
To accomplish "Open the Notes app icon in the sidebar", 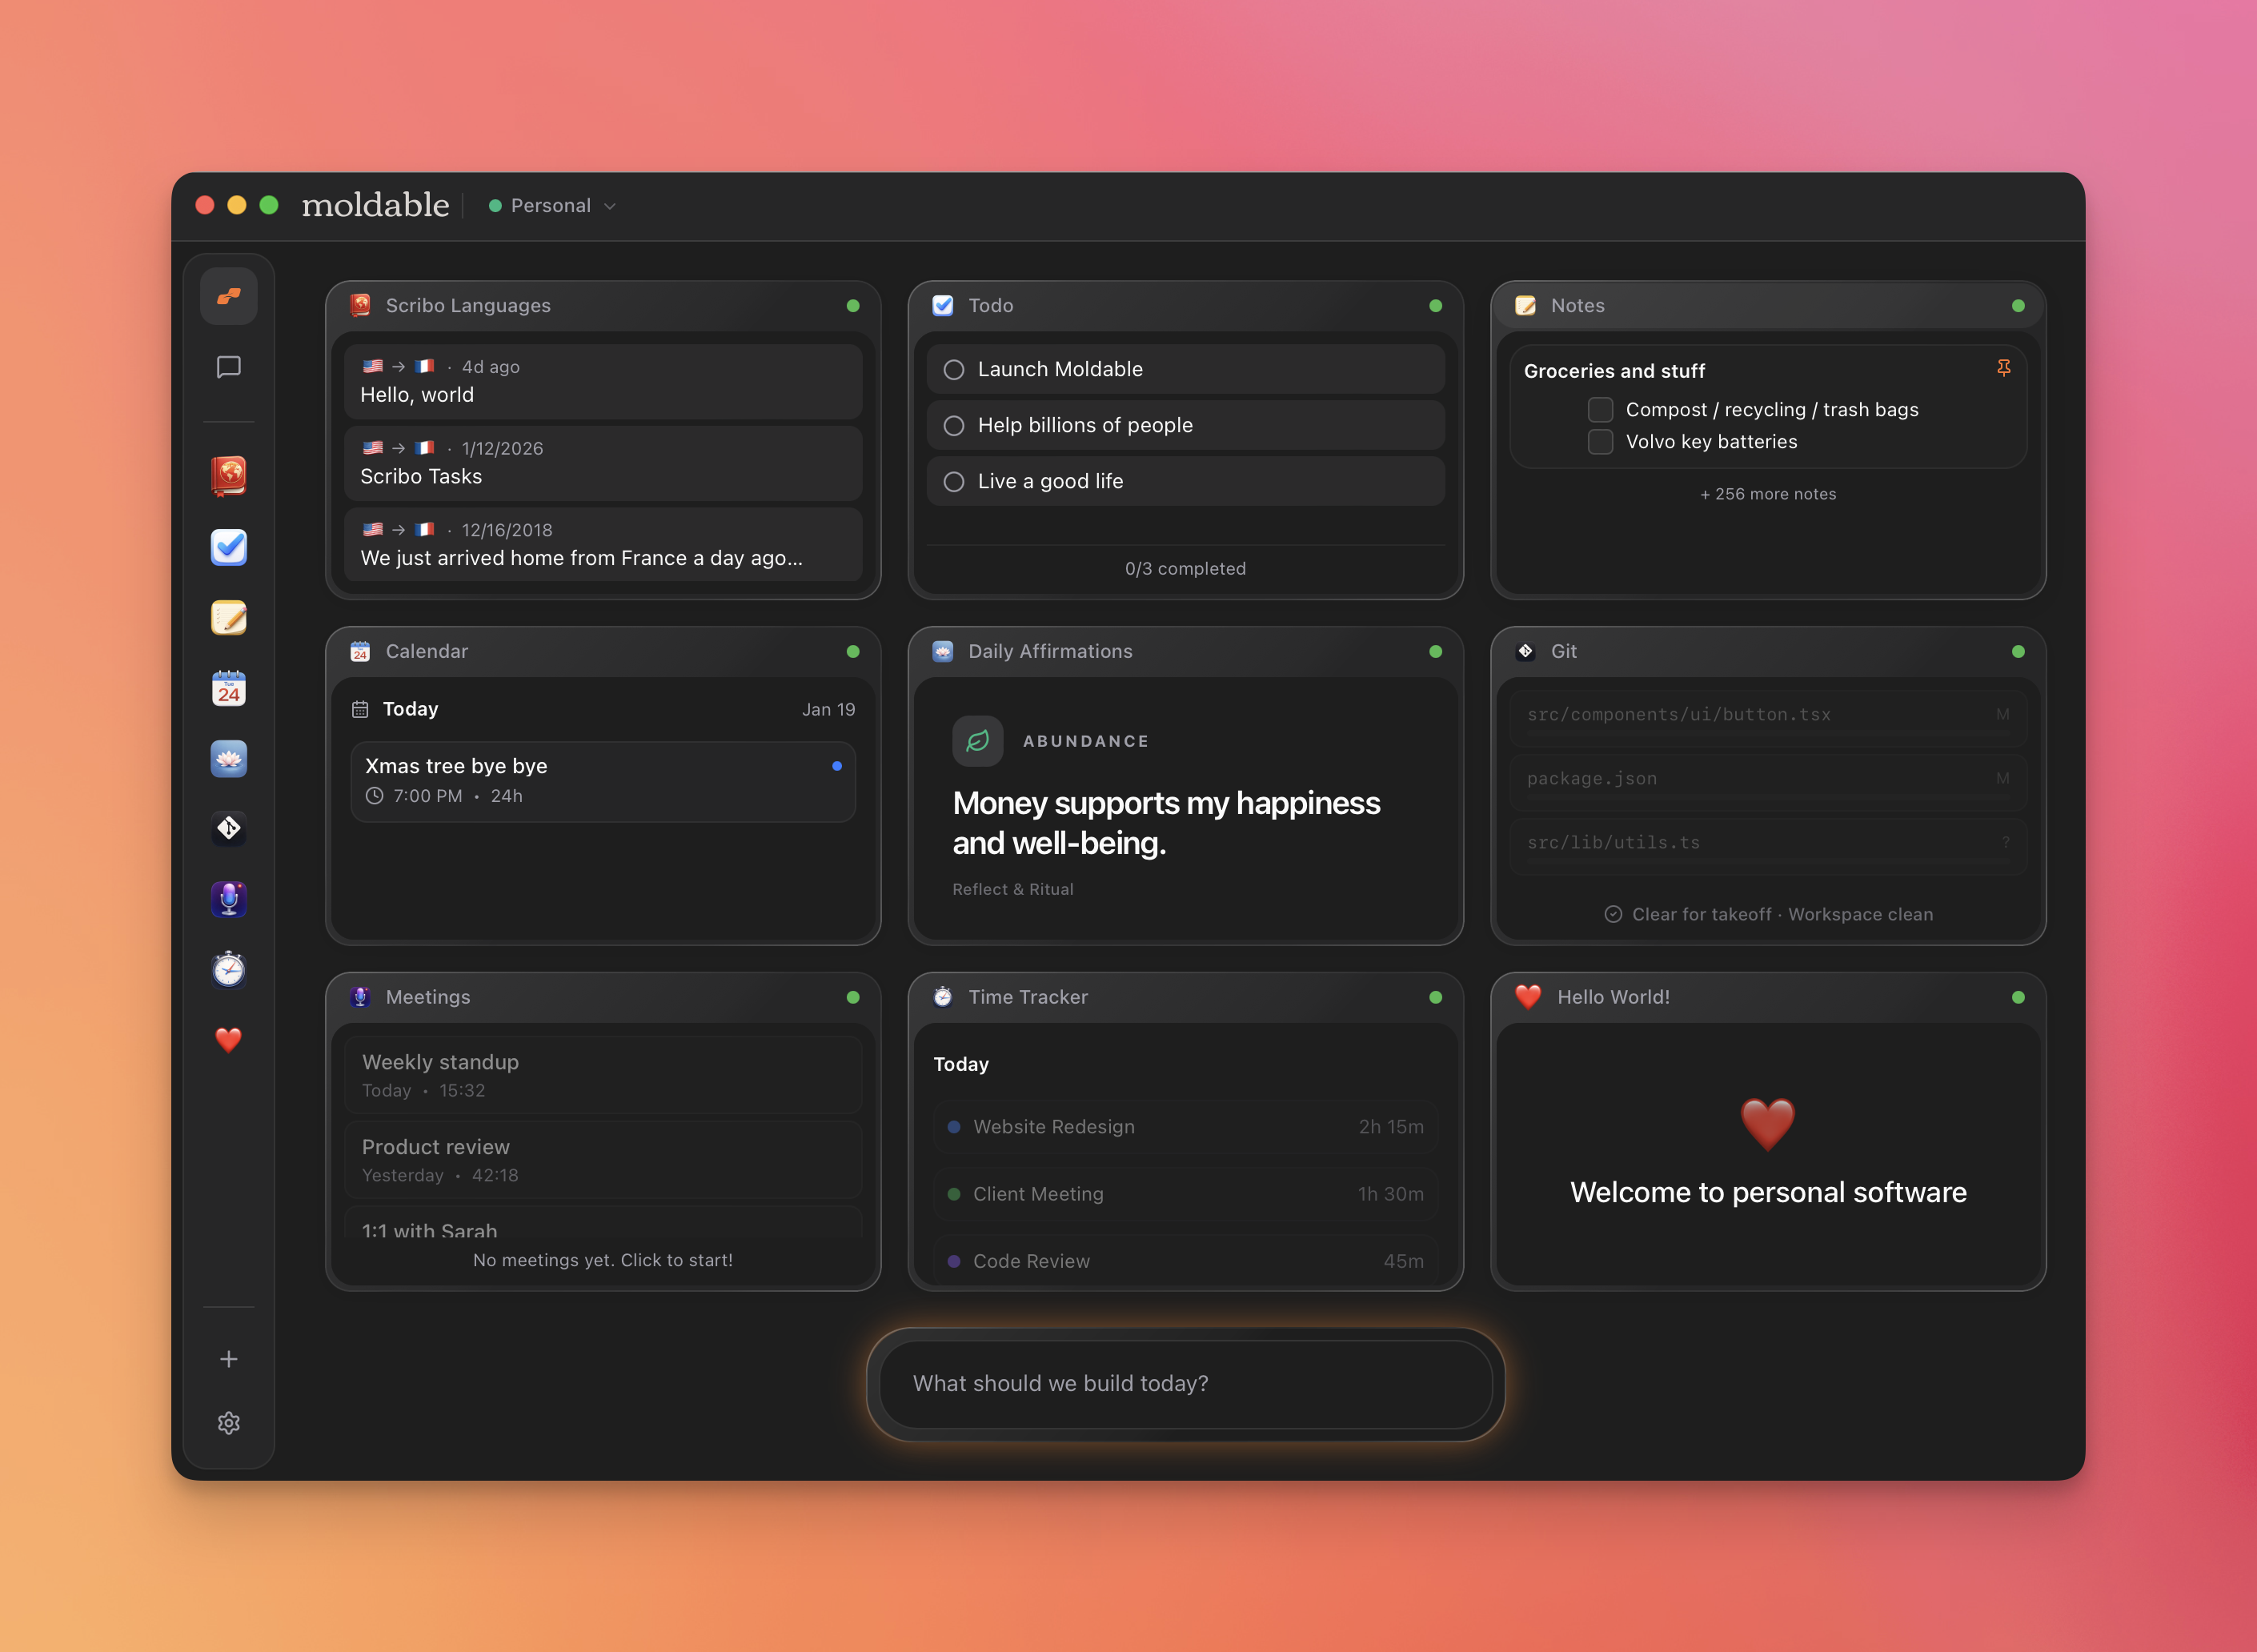I will [228, 617].
